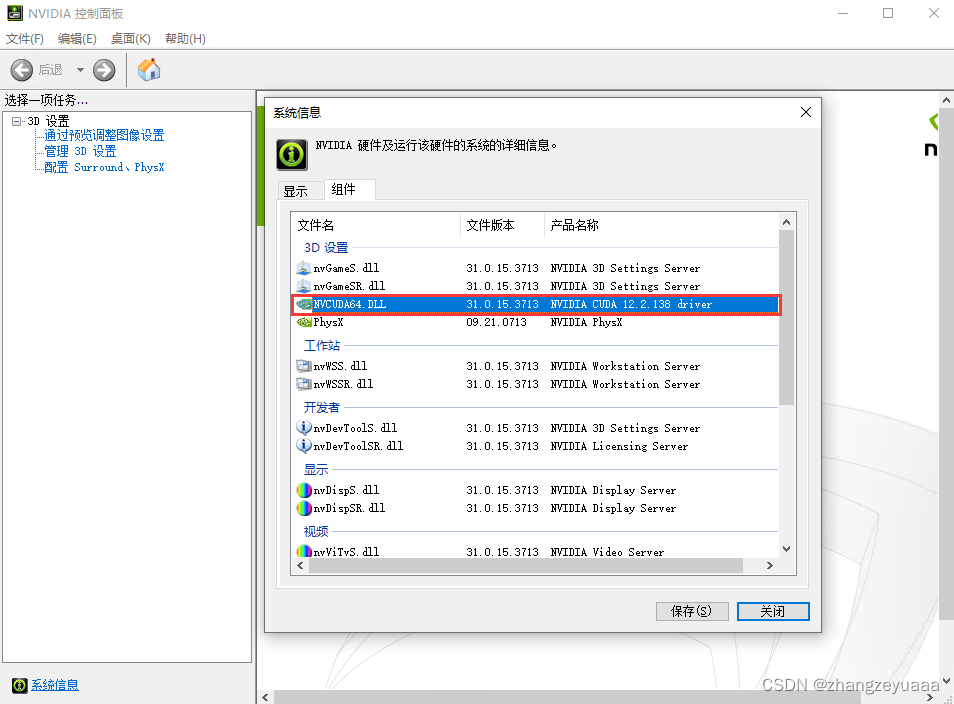Click list horizontal scrollbar right arrow

tap(770, 565)
